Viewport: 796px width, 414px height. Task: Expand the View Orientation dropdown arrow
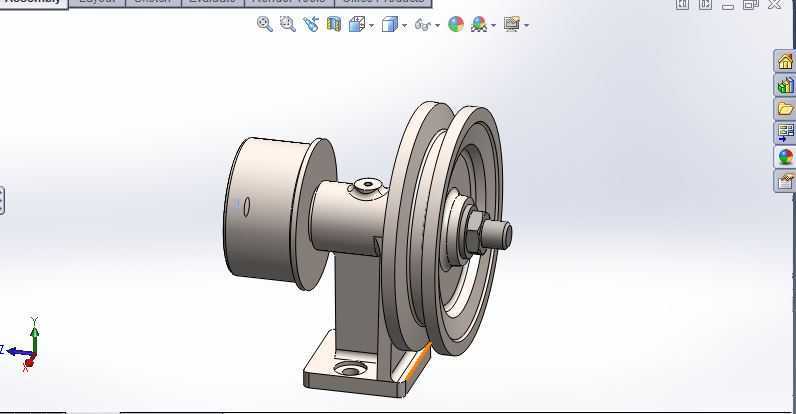pyautogui.click(x=372, y=25)
